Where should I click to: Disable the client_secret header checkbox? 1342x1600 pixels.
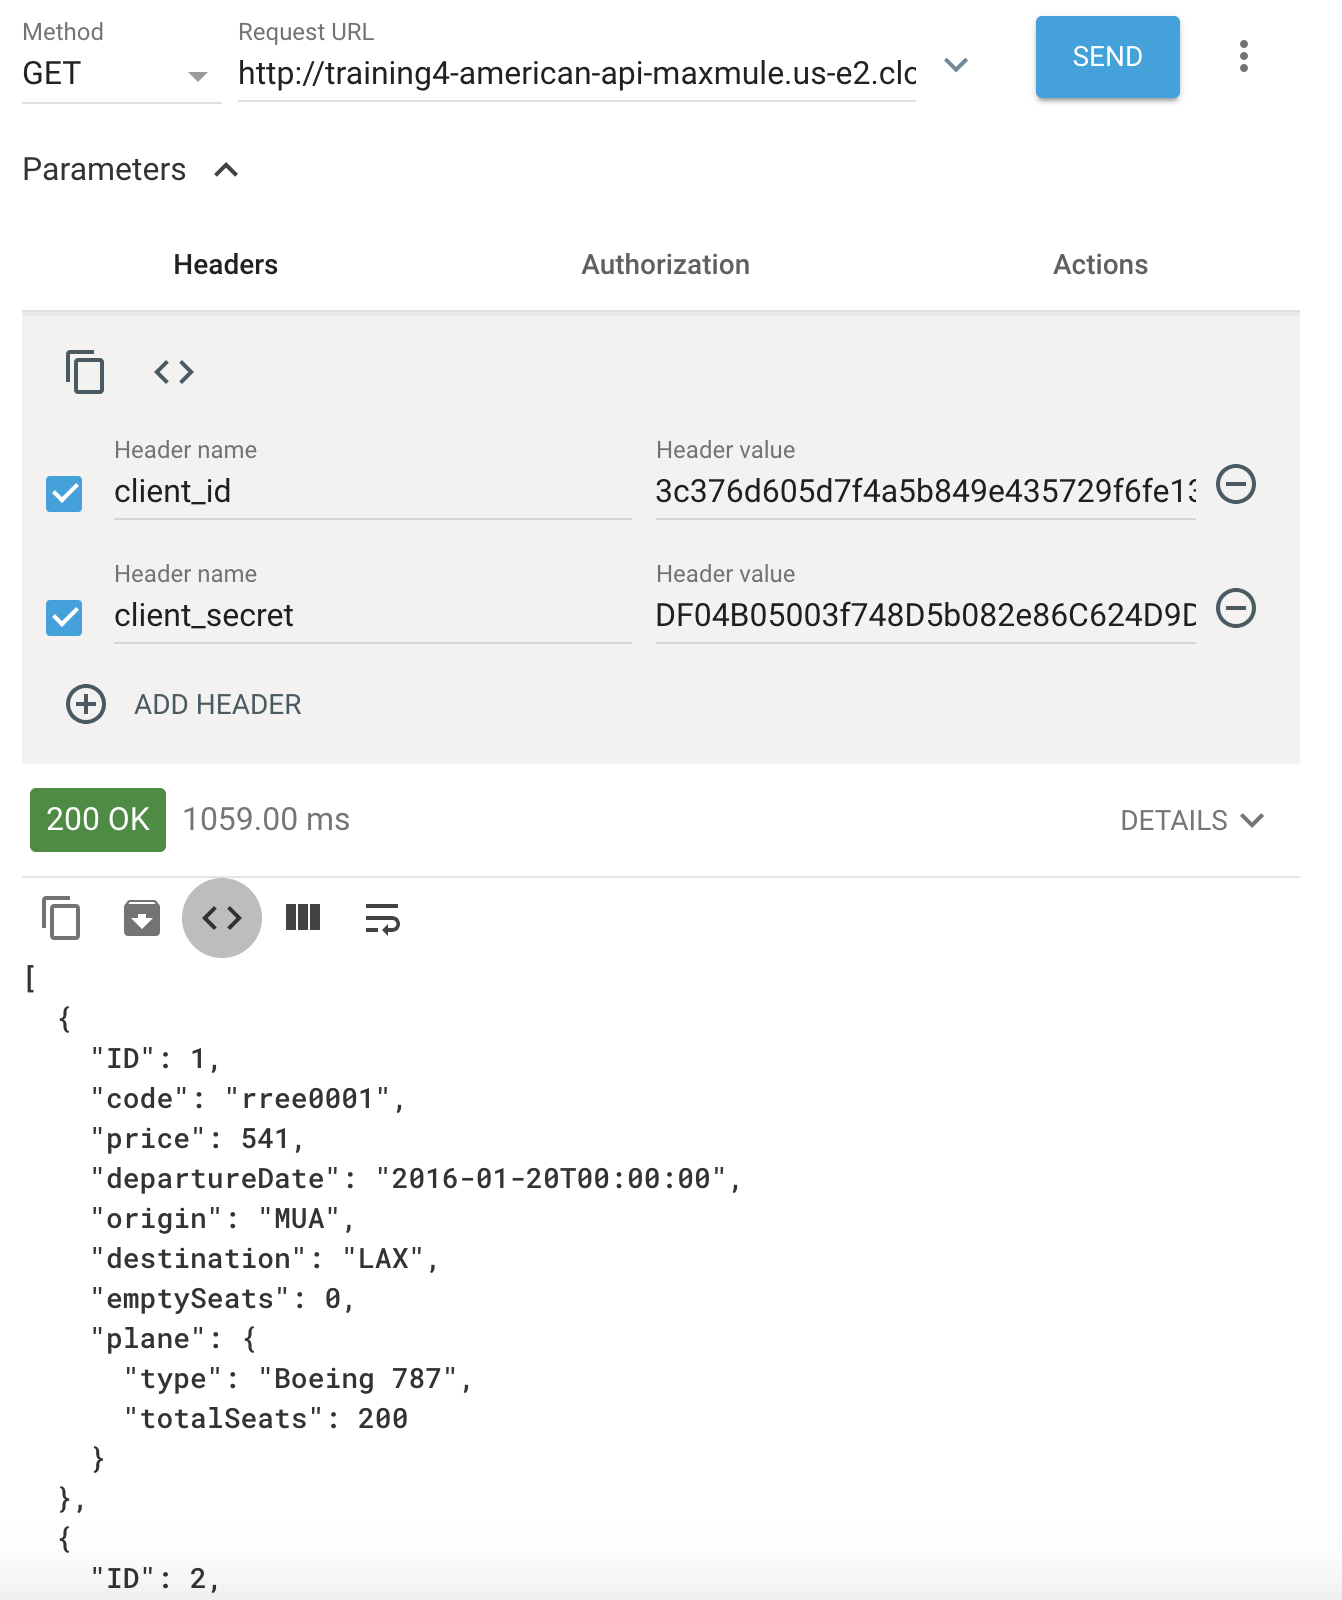(65, 617)
